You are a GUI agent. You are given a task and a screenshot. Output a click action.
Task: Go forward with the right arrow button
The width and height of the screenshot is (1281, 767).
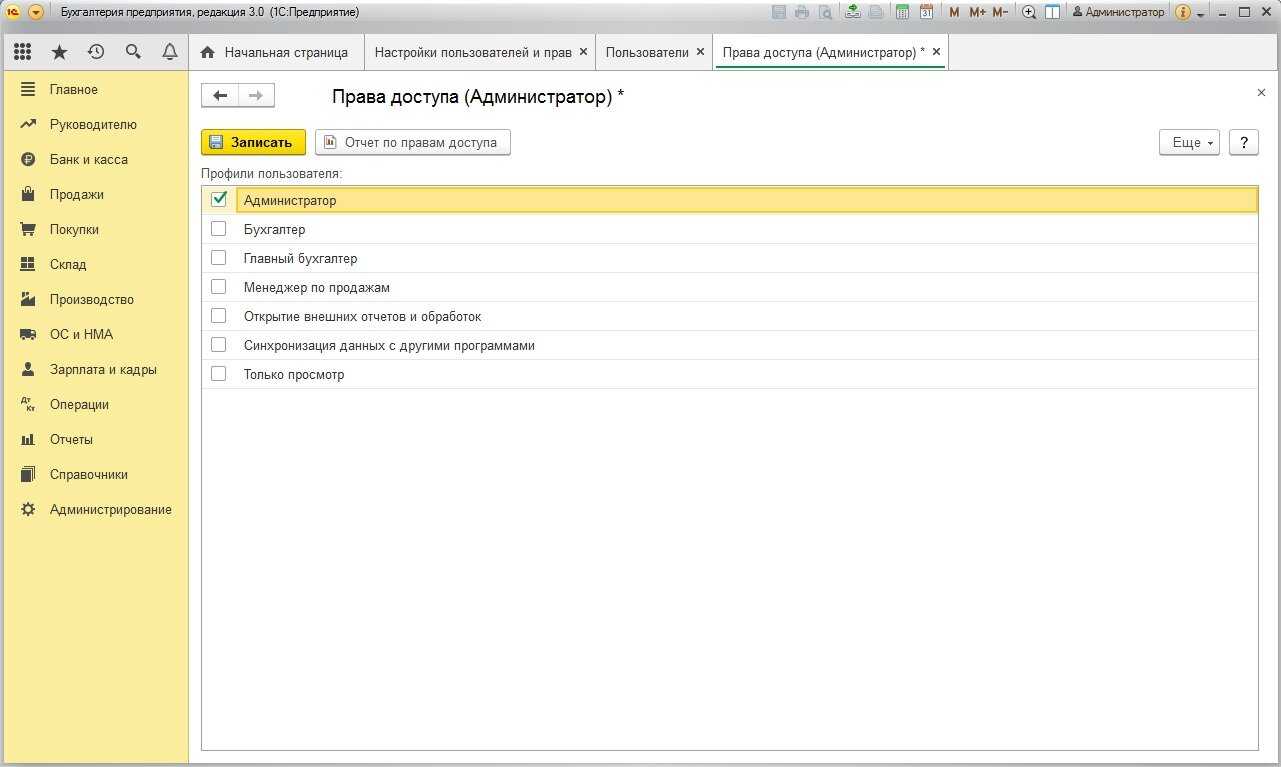256,95
